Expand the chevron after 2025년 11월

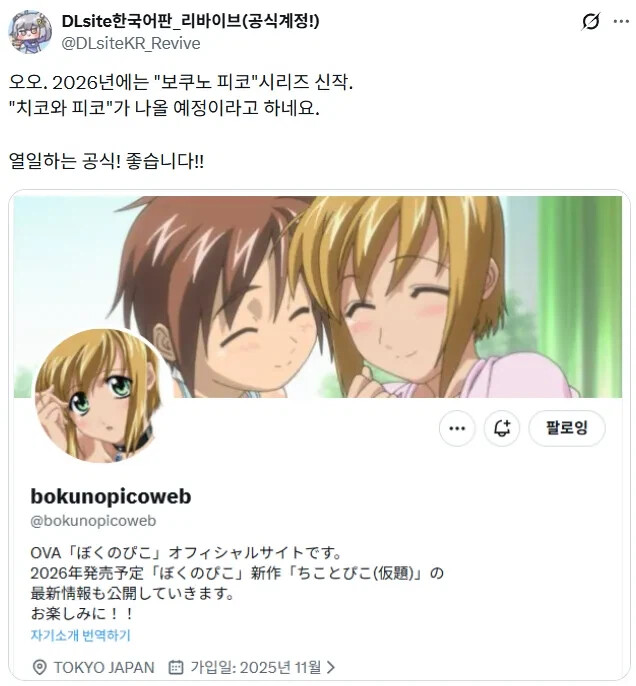click(331, 667)
